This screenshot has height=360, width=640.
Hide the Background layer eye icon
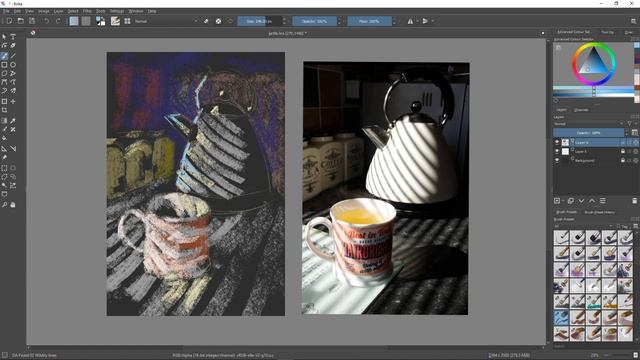[557, 160]
